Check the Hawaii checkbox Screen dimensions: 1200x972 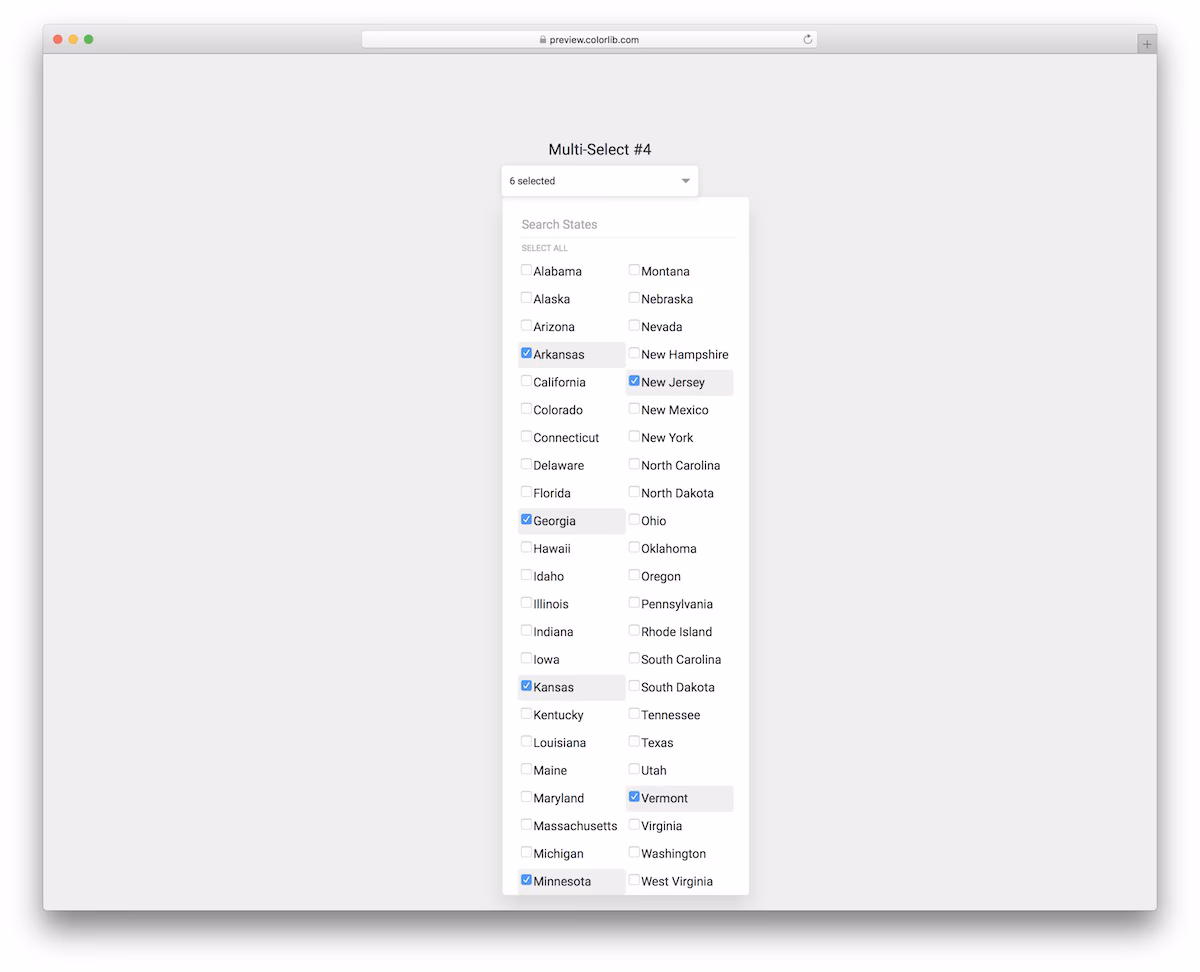(526, 547)
